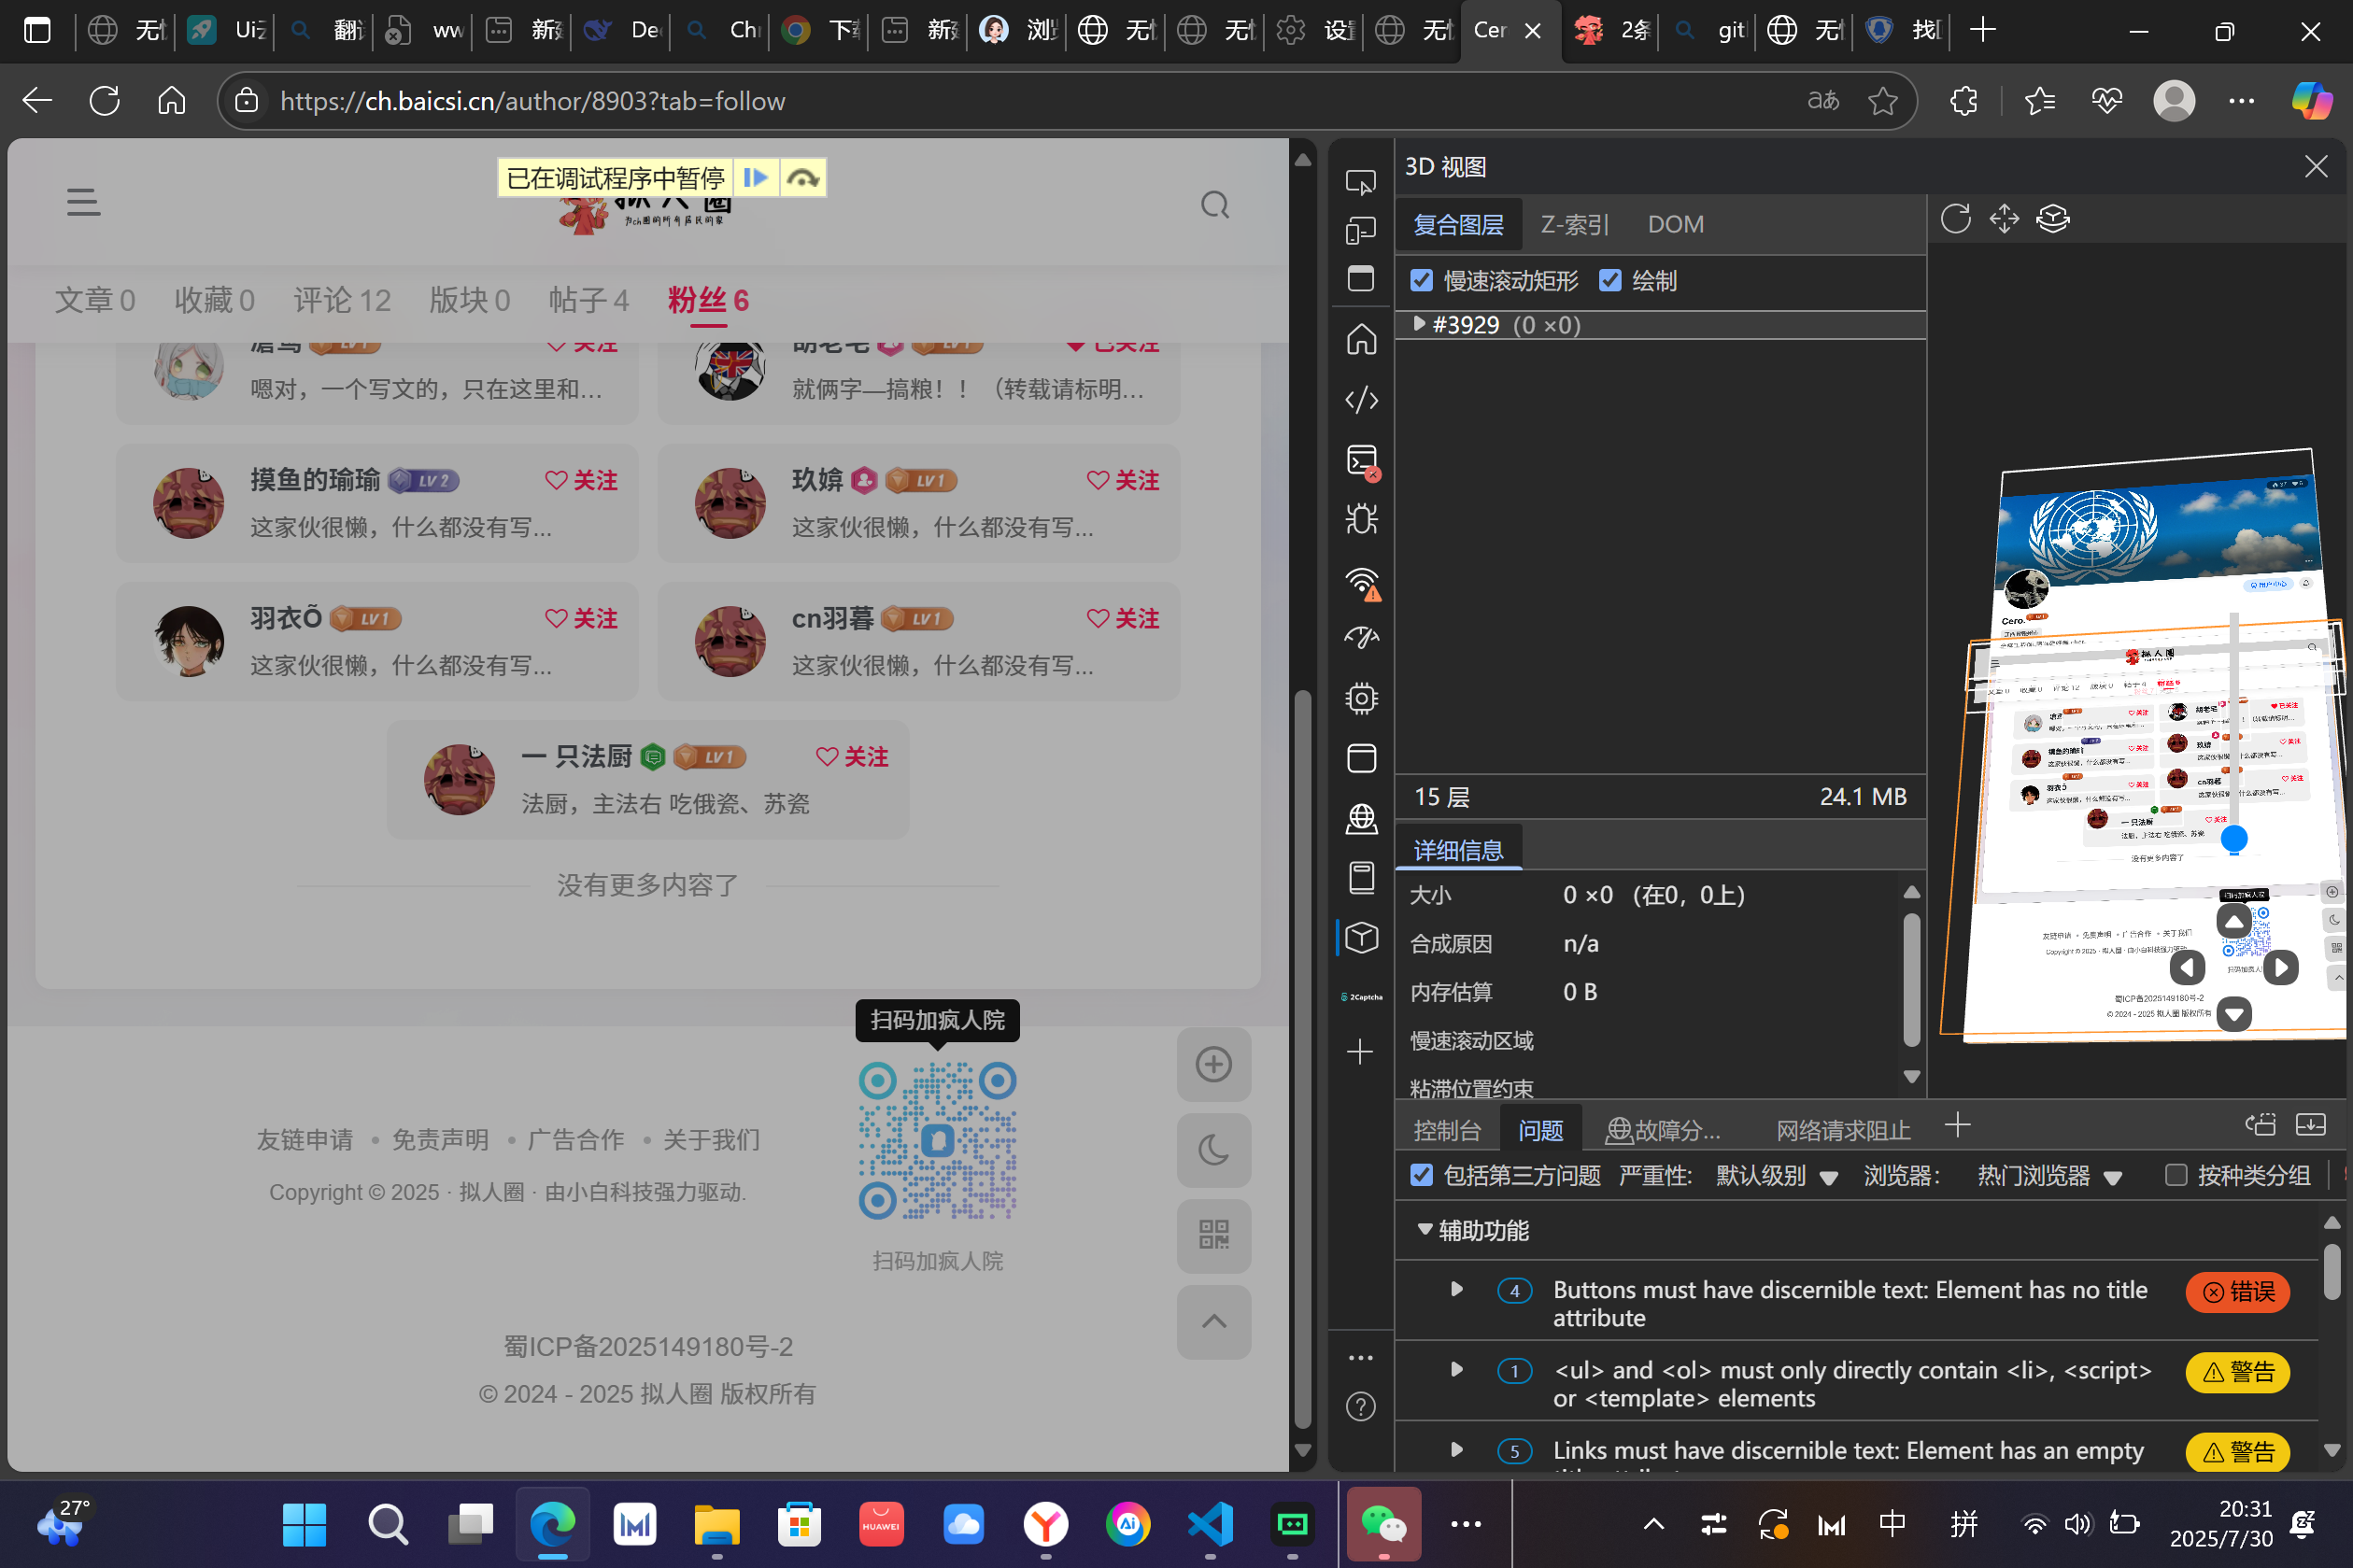This screenshot has height=1568, width=2353.
Task: Click the browser address bar URL
Action: (x=532, y=101)
